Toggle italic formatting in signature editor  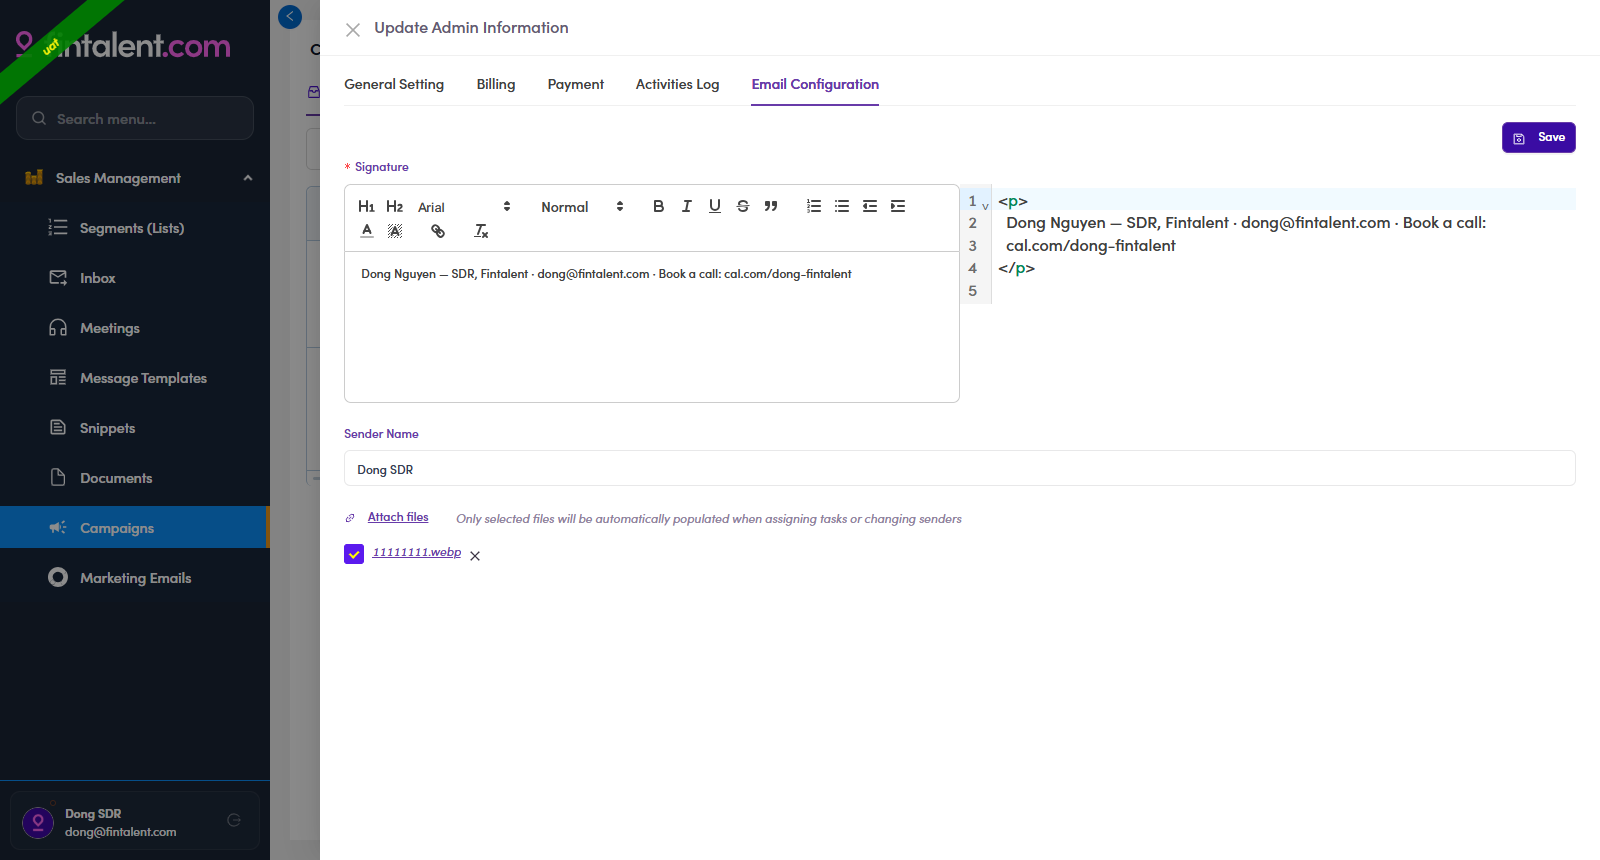(x=686, y=206)
